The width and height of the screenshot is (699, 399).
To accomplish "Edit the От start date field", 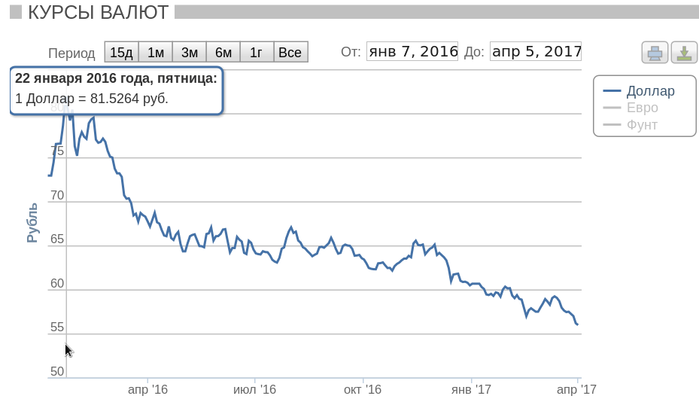I will (412, 51).
